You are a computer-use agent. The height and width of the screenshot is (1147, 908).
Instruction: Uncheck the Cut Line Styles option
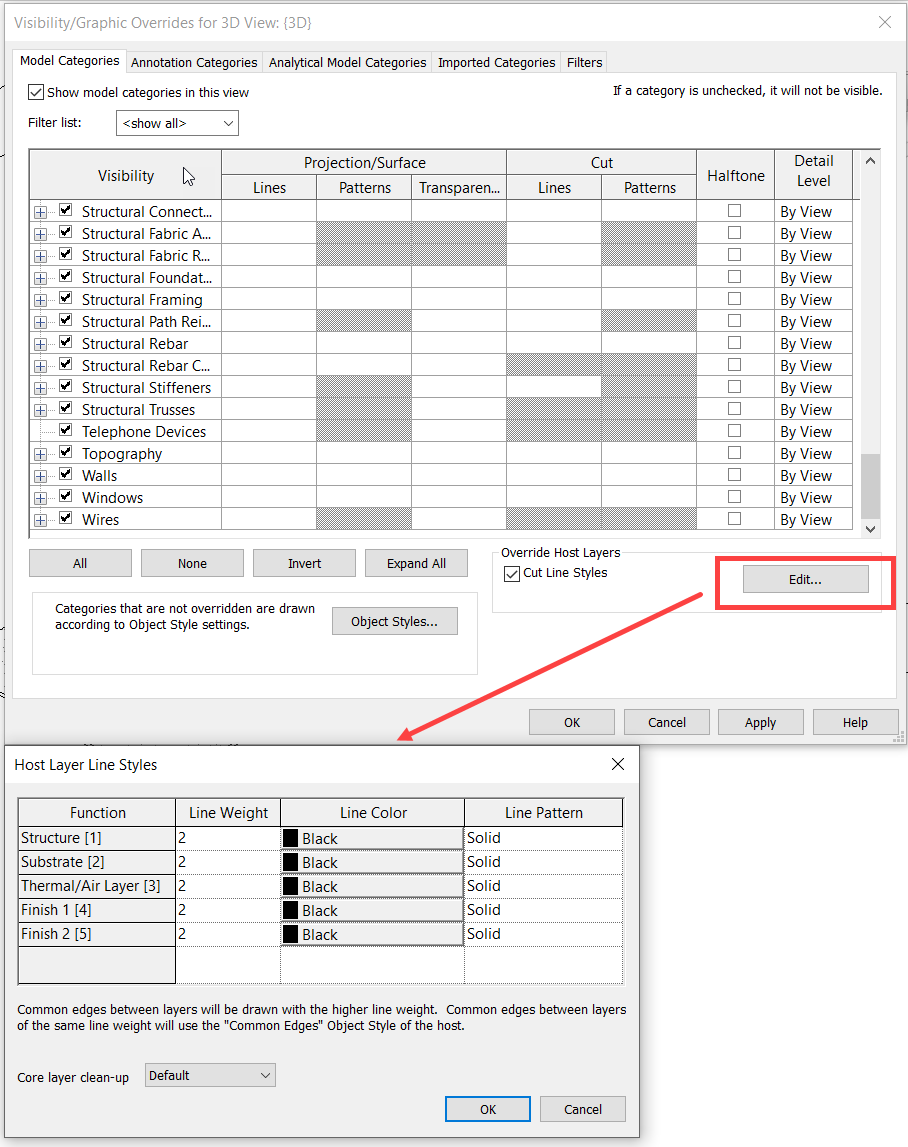click(512, 573)
